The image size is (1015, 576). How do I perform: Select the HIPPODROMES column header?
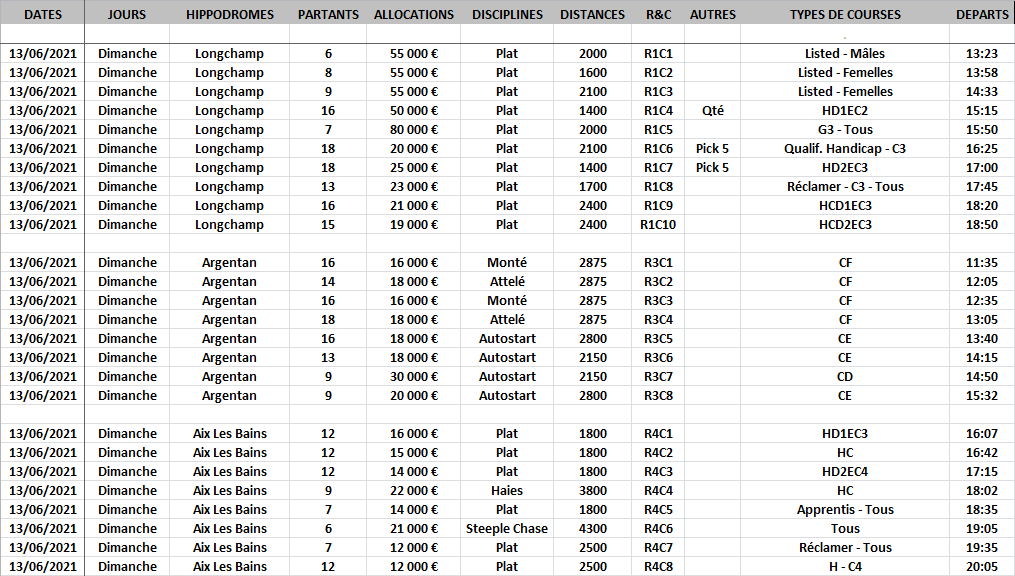tap(230, 14)
